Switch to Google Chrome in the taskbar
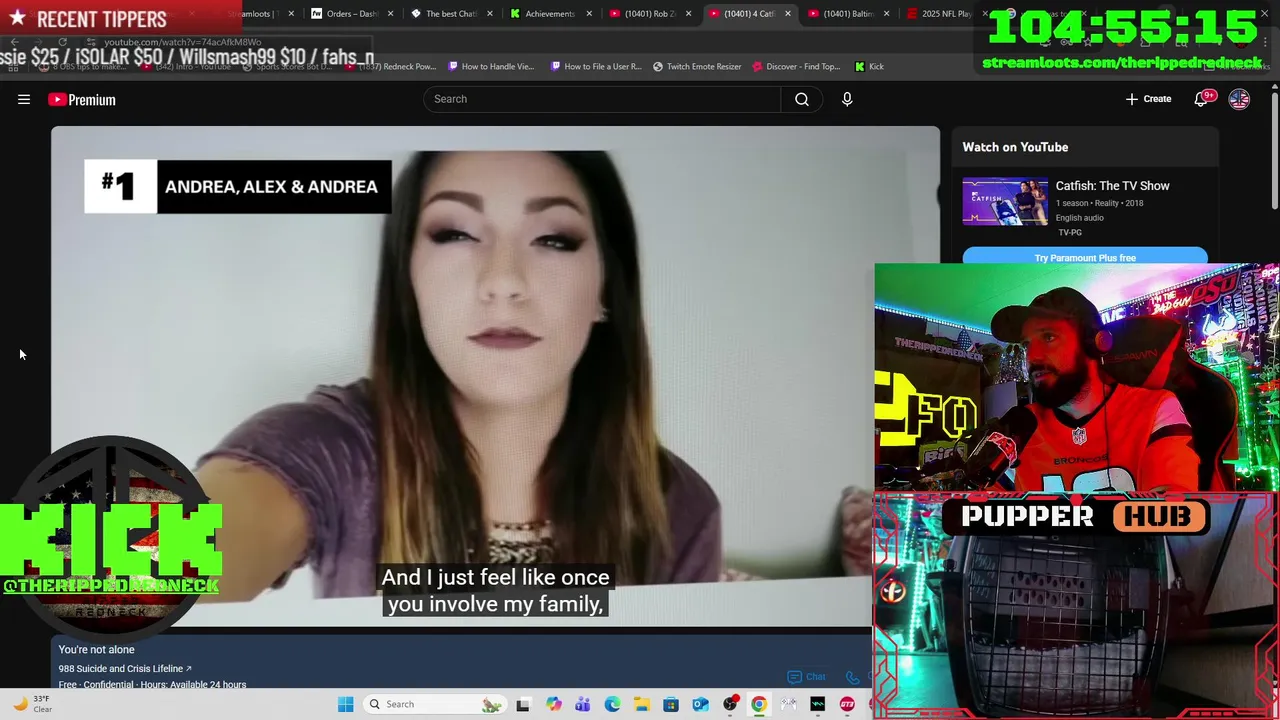1280x720 pixels. 759,704
